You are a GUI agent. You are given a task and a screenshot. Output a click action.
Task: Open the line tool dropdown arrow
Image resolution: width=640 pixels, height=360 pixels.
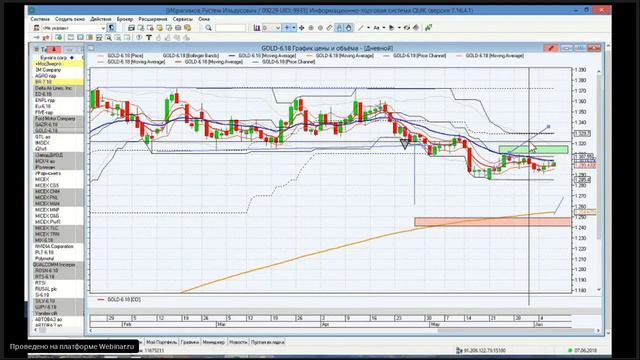[x=368, y=28]
